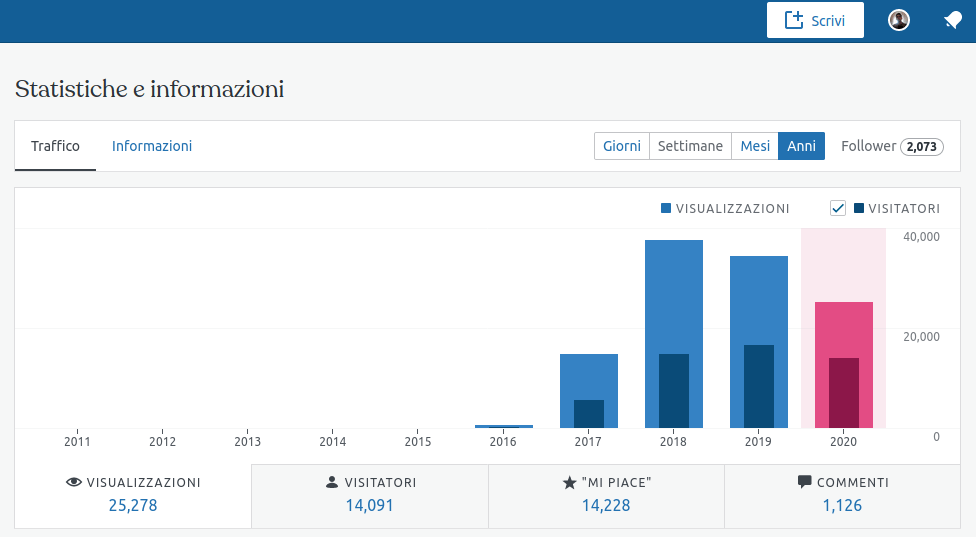Screen dimensions: 976x537
Task: Switch chart period to Giorni
Action: pyautogui.click(x=622, y=146)
